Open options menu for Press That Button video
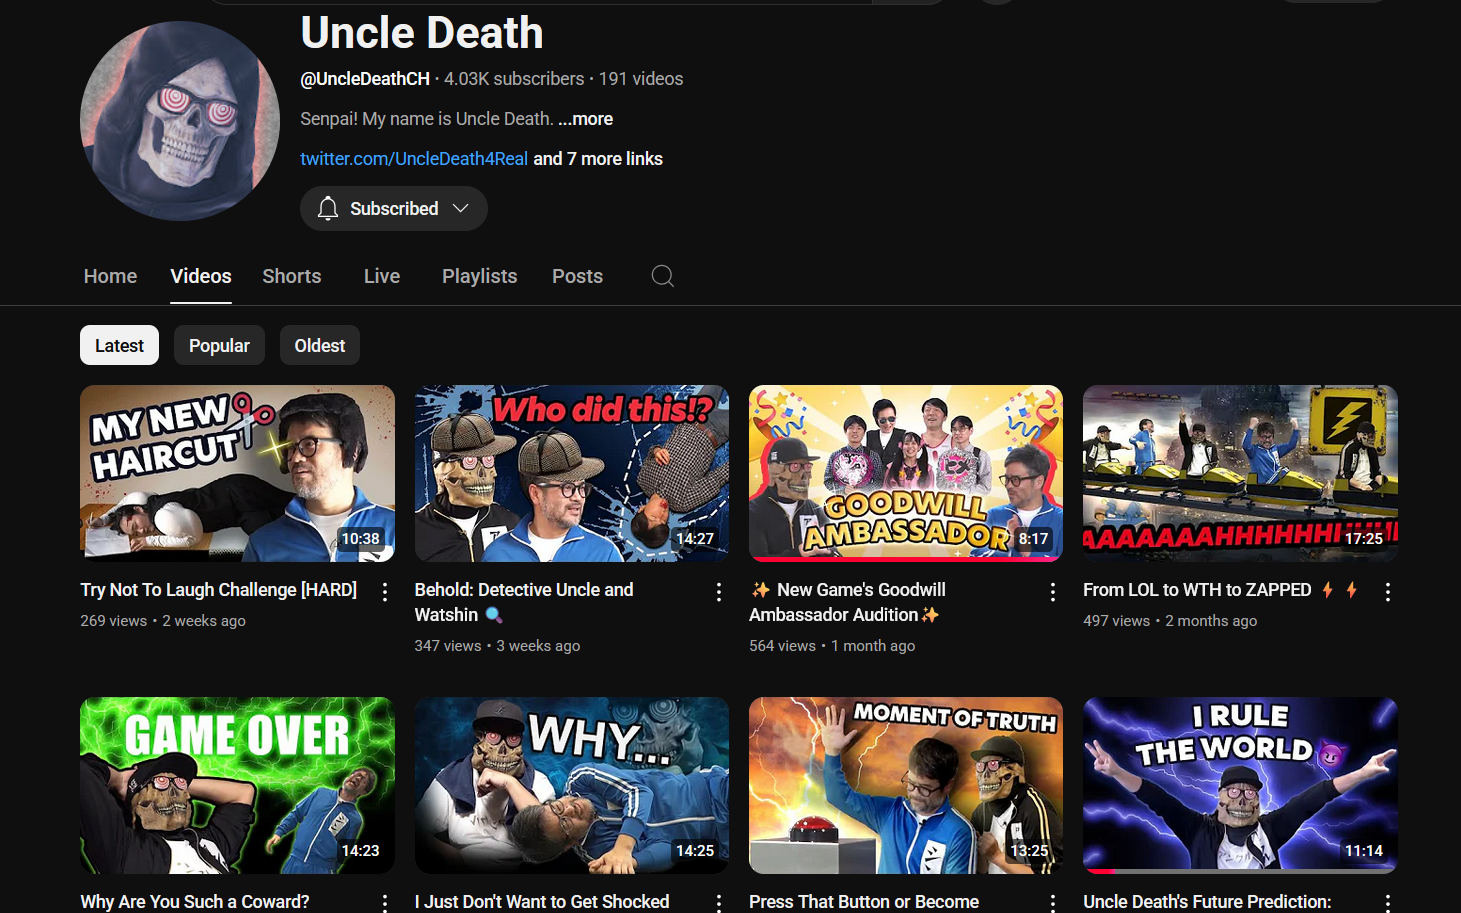The image size is (1461, 913). 1053,903
